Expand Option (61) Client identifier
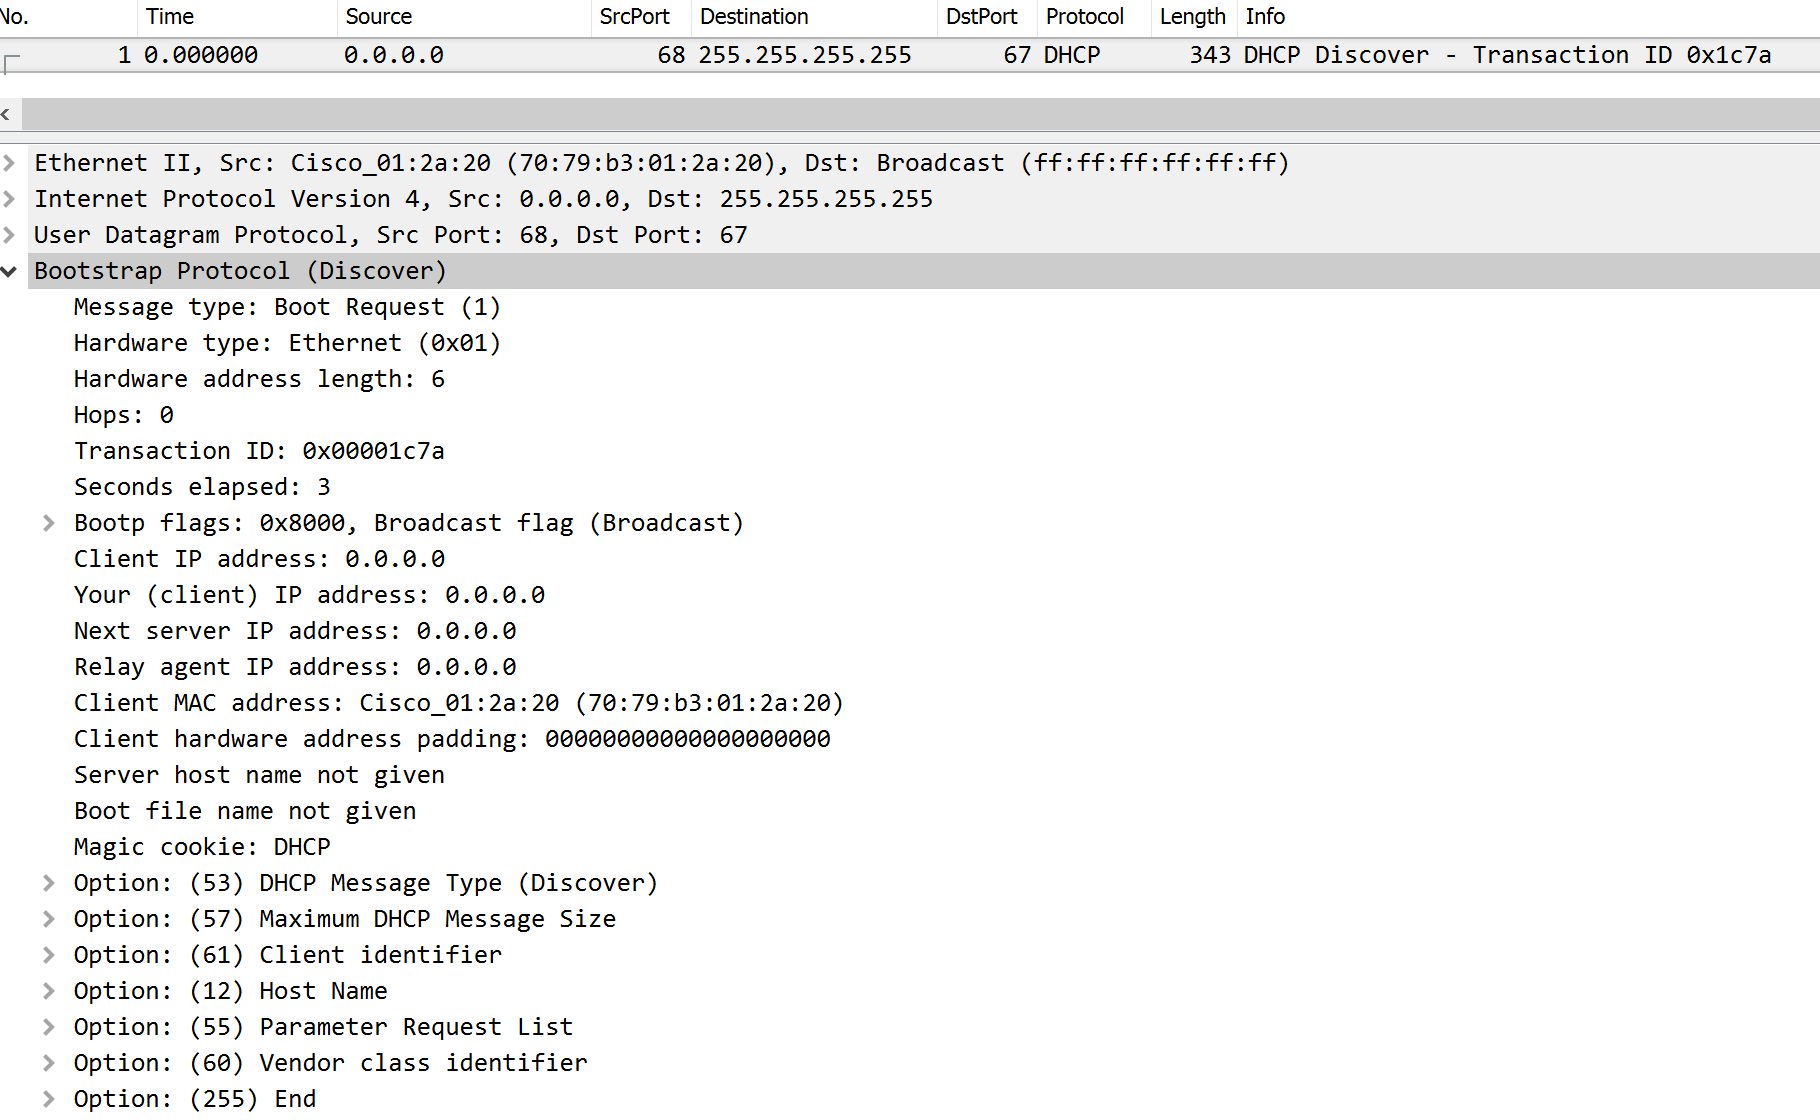Viewport: 1820px width, 1120px height. click(x=48, y=954)
